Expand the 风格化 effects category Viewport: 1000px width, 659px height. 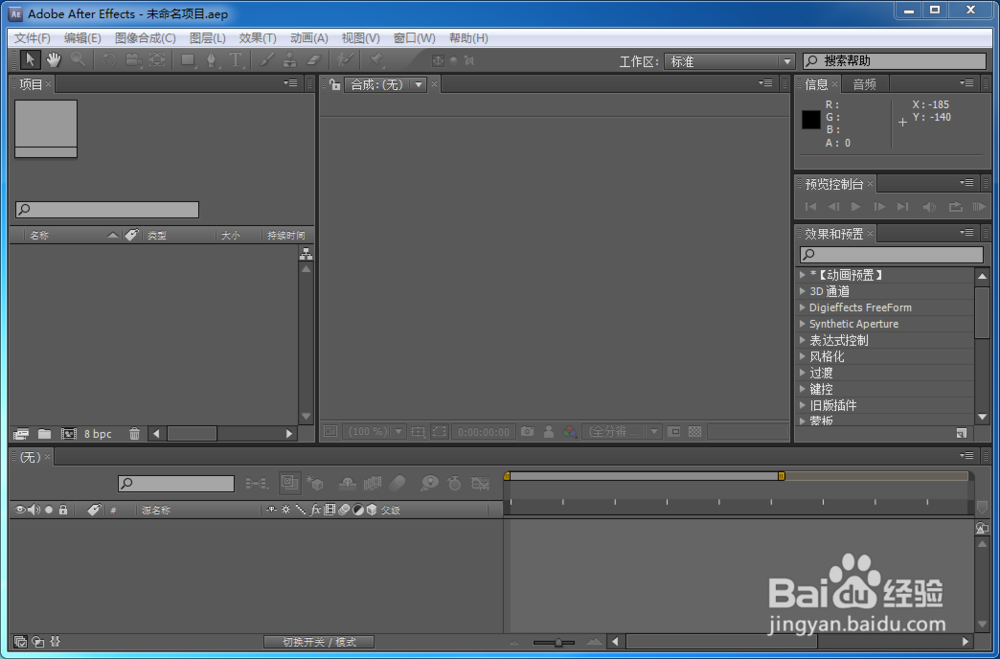pyautogui.click(x=802, y=357)
